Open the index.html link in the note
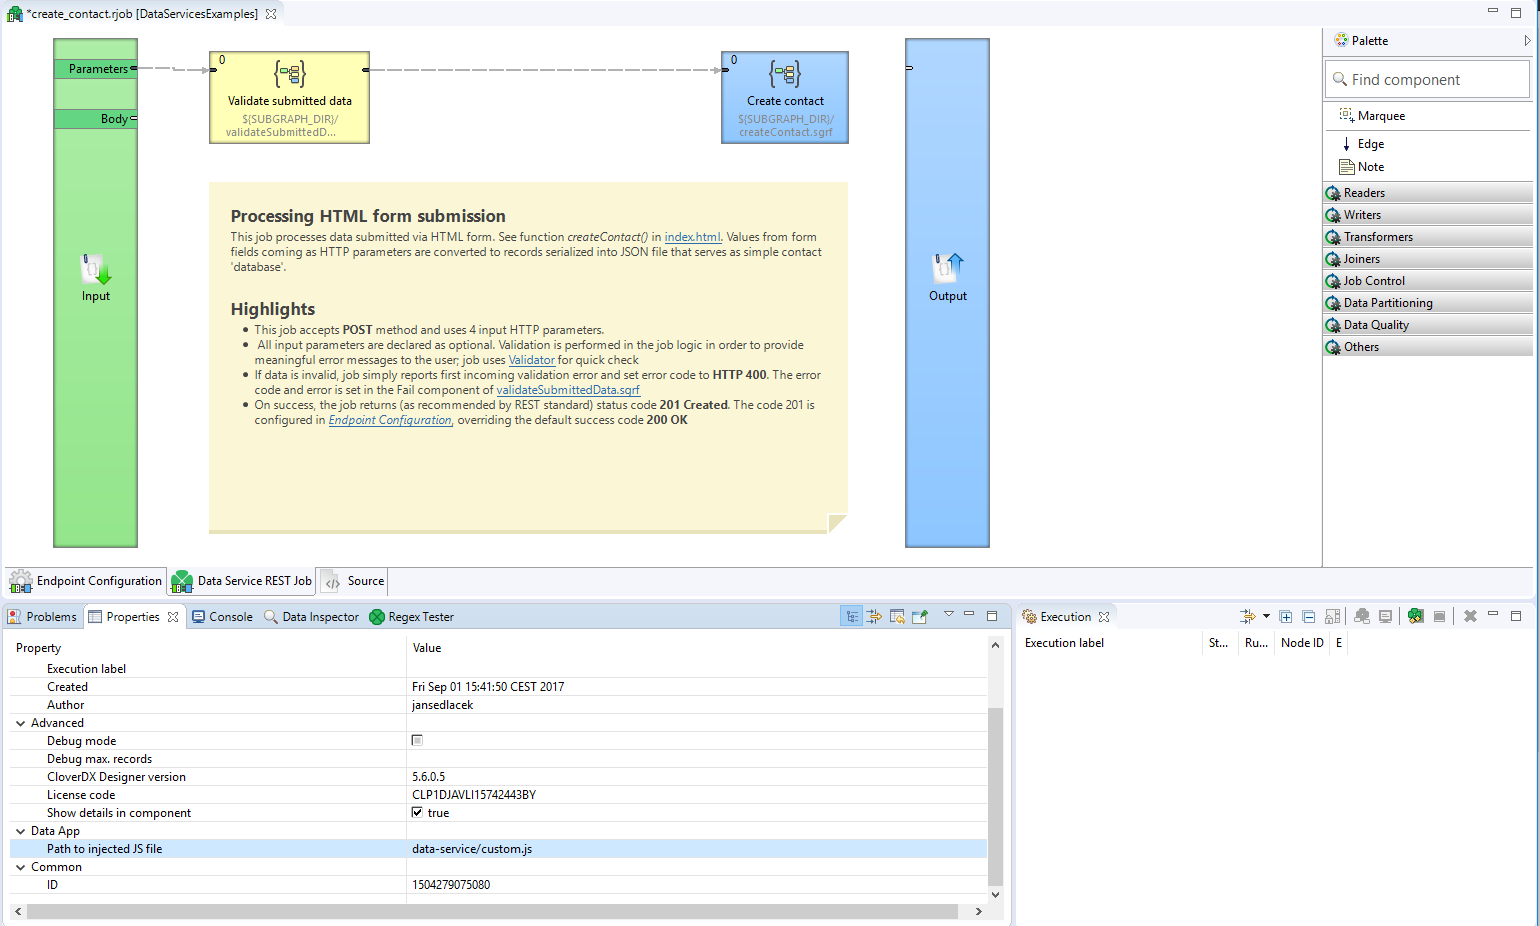This screenshot has height=926, width=1540. click(692, 237)
